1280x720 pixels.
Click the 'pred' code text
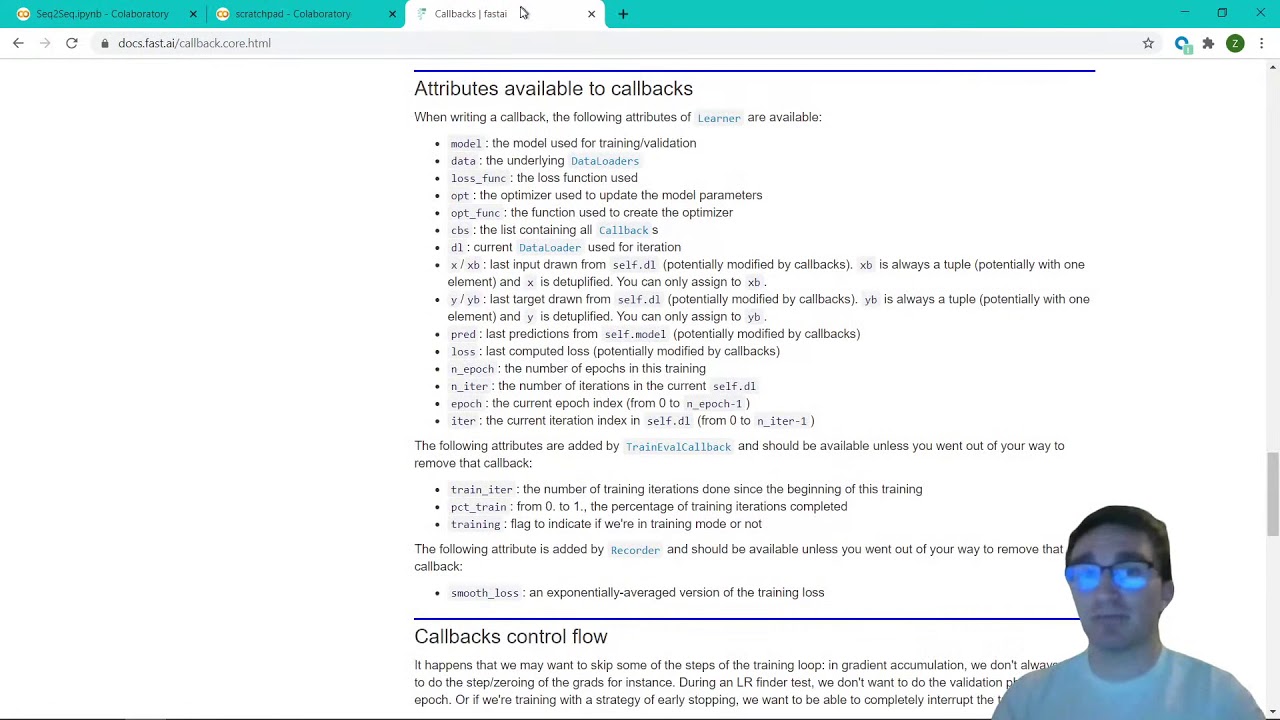(x=463, y=334)
